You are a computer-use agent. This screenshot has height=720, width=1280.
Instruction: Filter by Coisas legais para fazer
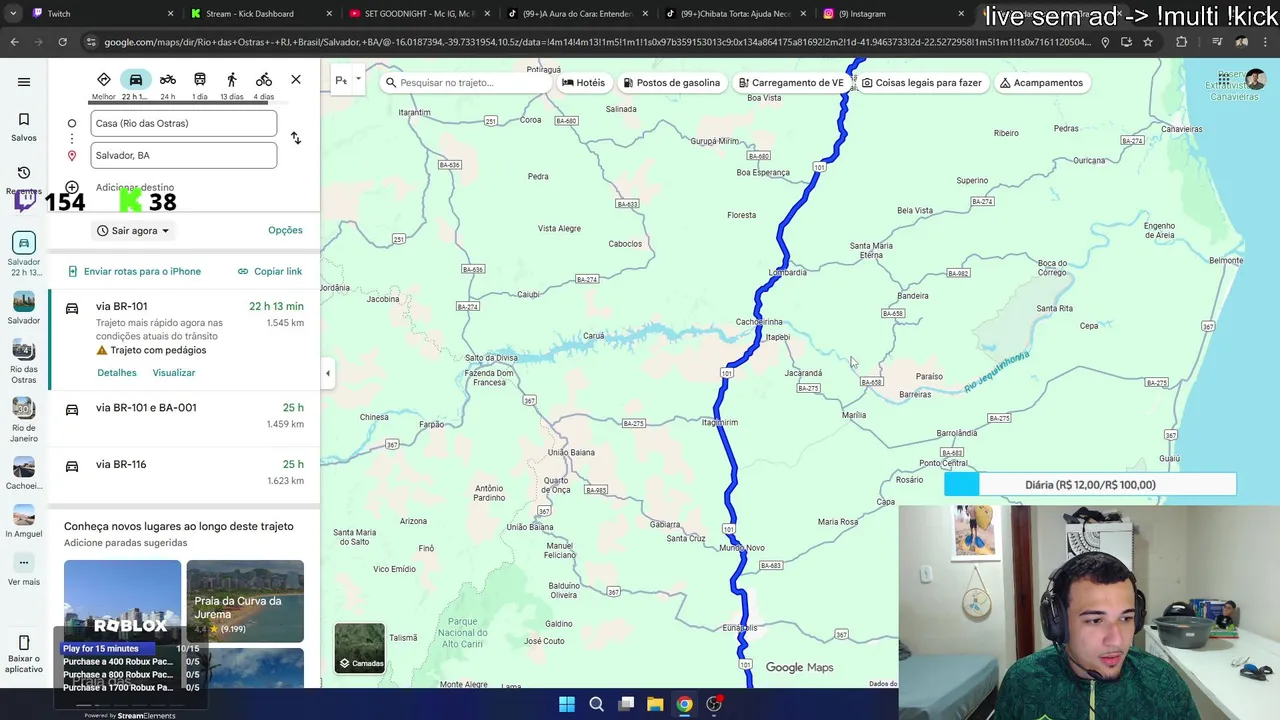coord(922,83)
